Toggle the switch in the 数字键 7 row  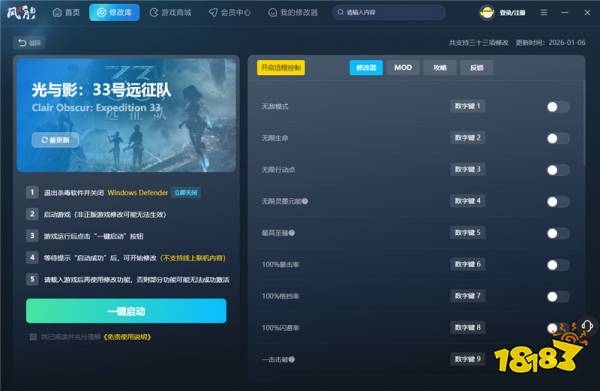(x=558, y=297)
